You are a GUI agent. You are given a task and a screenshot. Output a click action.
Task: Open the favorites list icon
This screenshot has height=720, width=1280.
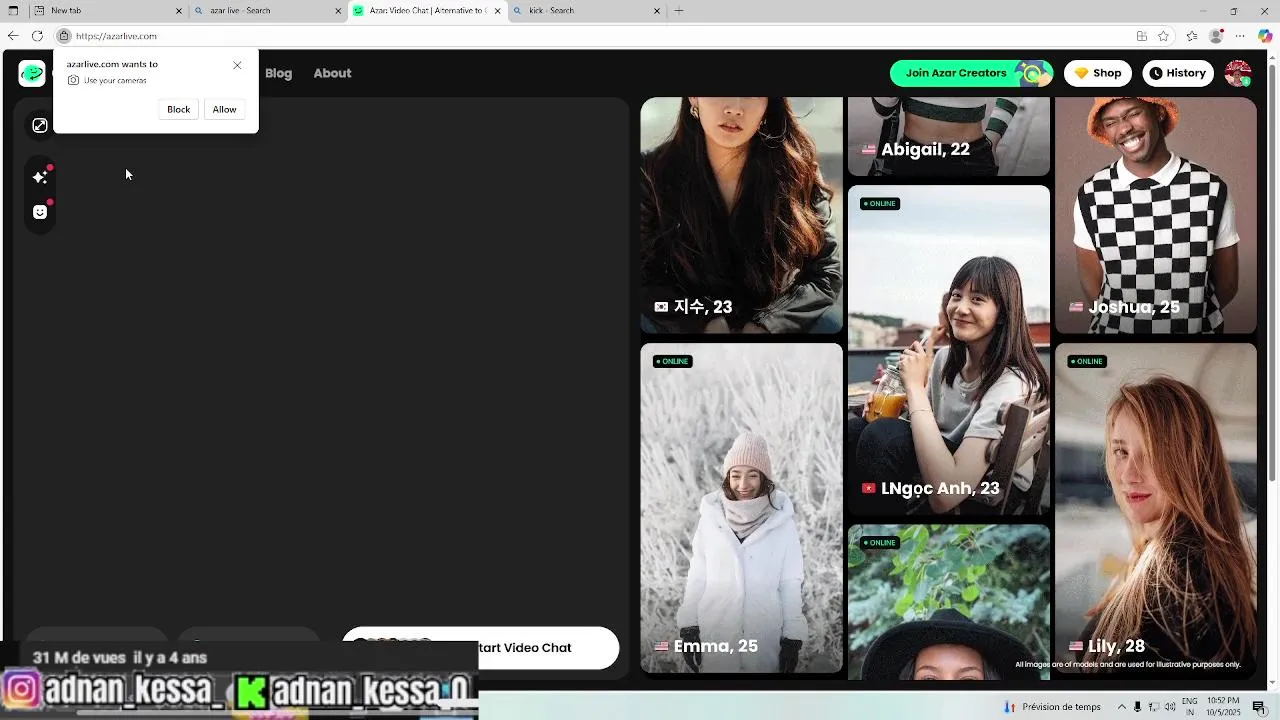pyautogui.click(x=1192, y=36)
